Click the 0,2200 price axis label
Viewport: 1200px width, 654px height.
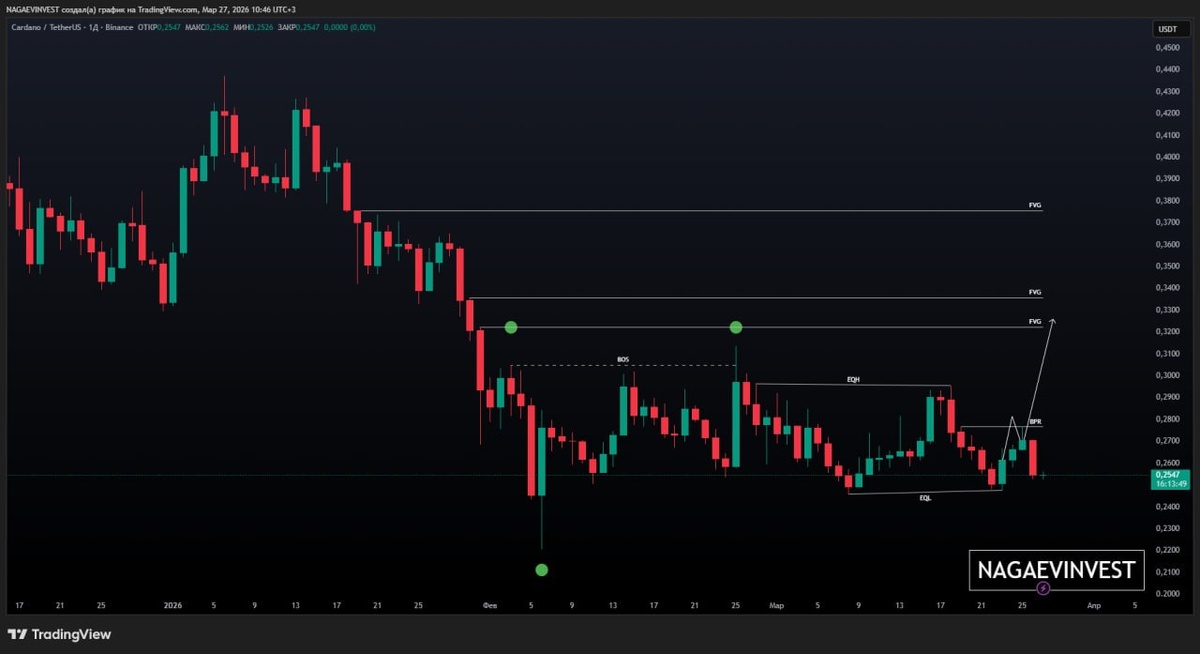[1167, 550]
